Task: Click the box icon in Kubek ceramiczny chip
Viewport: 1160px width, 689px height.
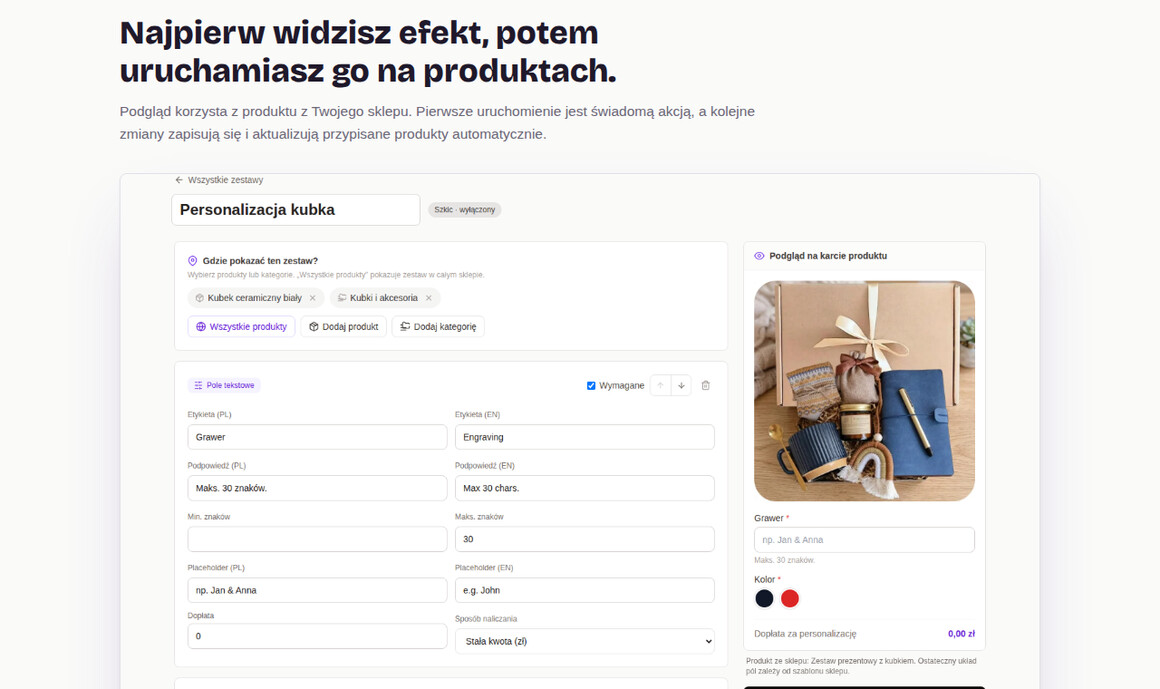Action: coord(200,298)
